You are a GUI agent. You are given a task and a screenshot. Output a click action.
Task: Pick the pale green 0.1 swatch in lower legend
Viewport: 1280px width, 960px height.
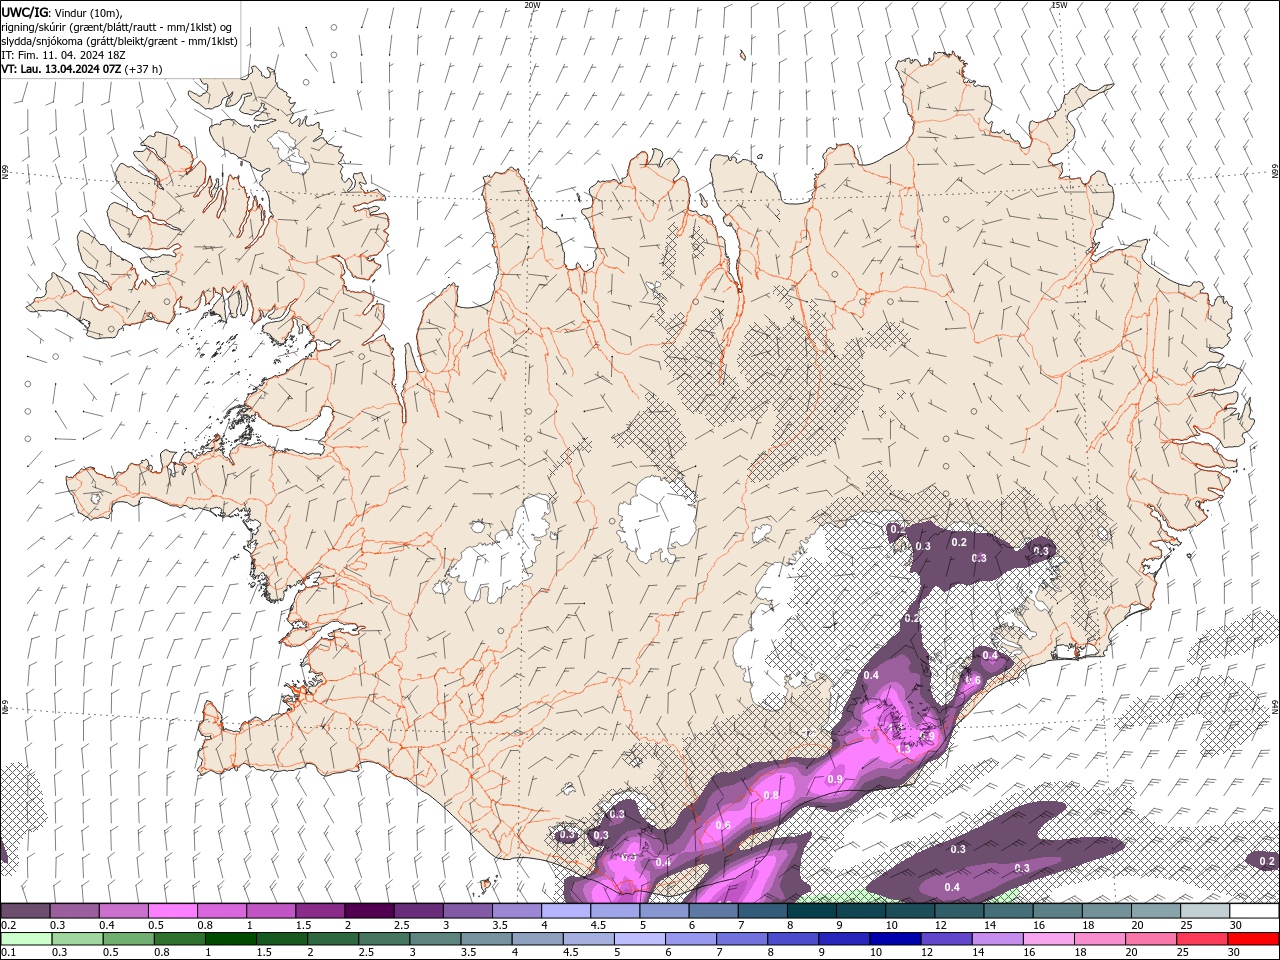pyautogui.click(x=25, y=939)
